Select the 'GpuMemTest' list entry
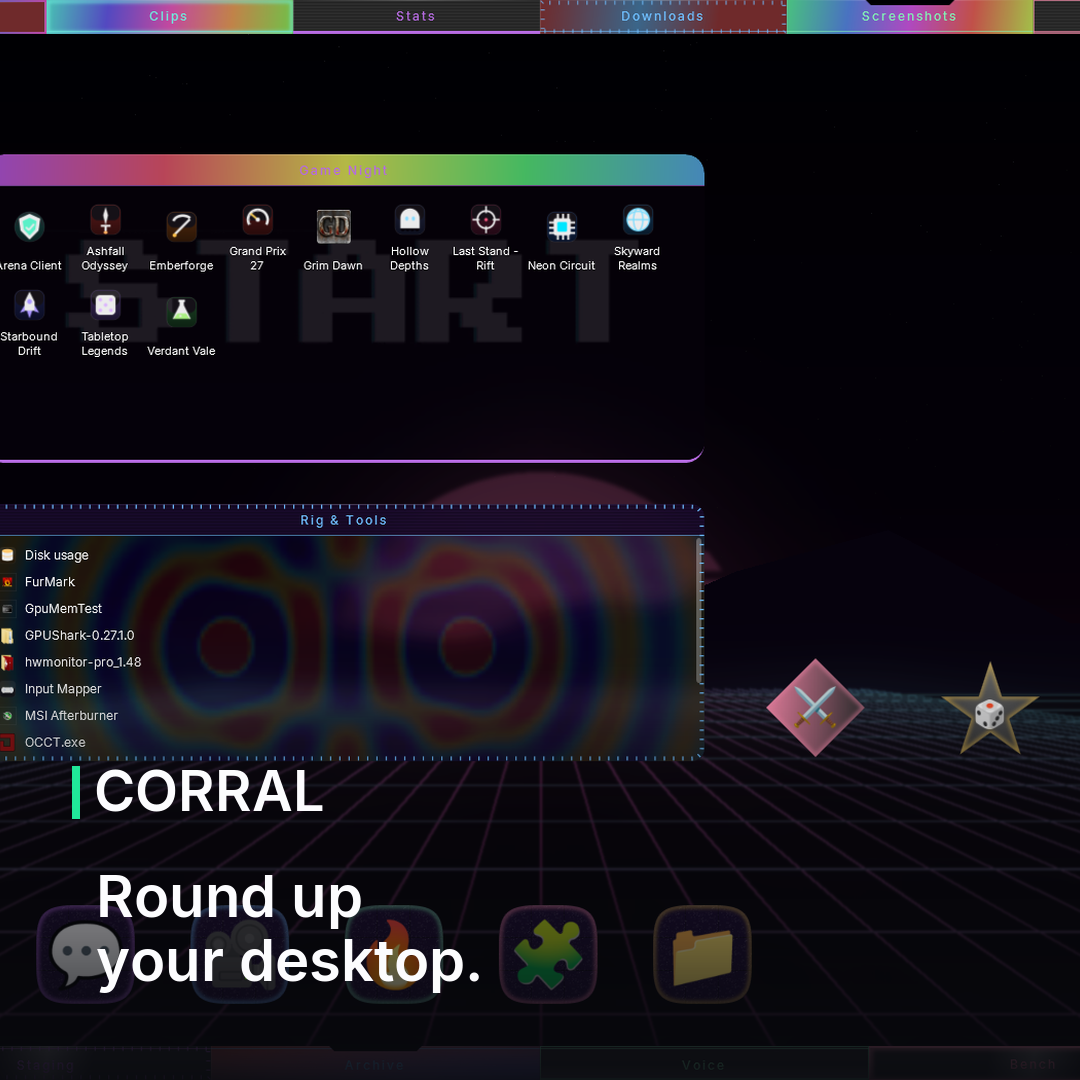The image size is (1080, 1080). pyautogui.click(x=63, y=609)
